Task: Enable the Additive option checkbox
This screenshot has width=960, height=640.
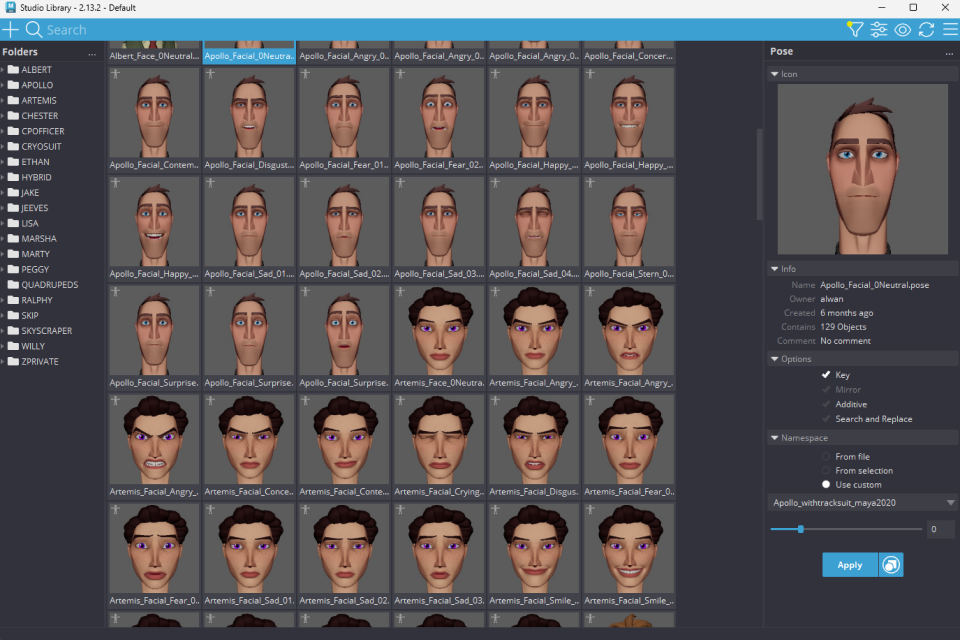Action: pyautogui.click(x=826, y=404)
